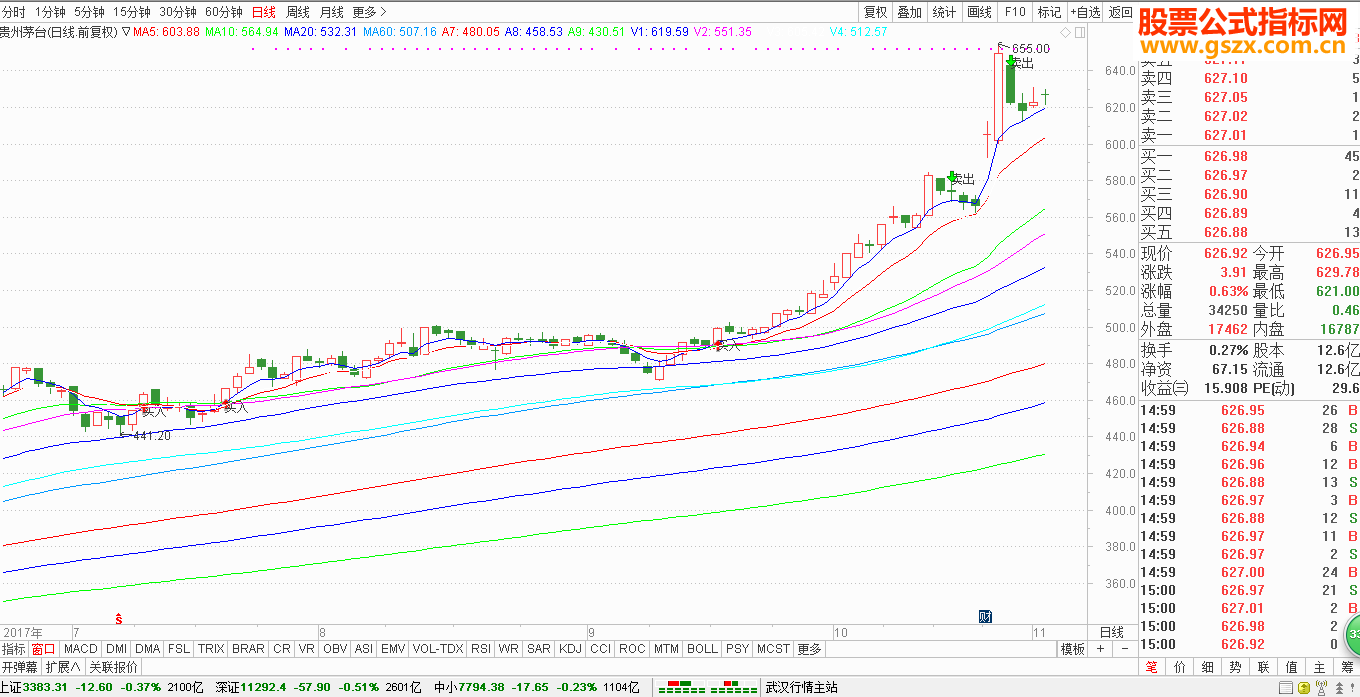
Task: Click the 返回 back button
Action: [x=1121, y=12]
